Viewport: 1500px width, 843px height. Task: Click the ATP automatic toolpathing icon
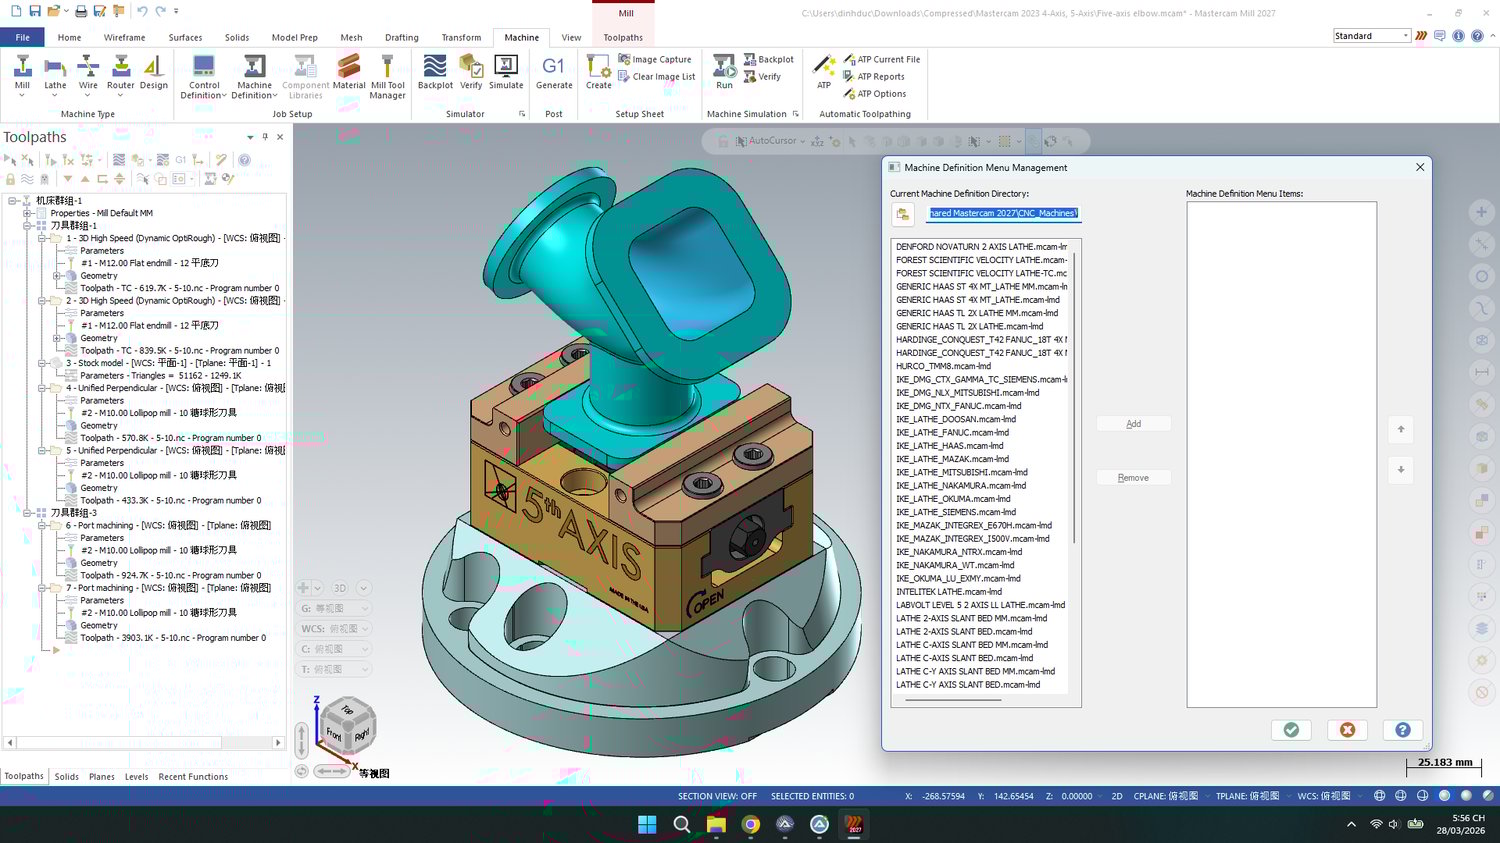tap(824, 72)
